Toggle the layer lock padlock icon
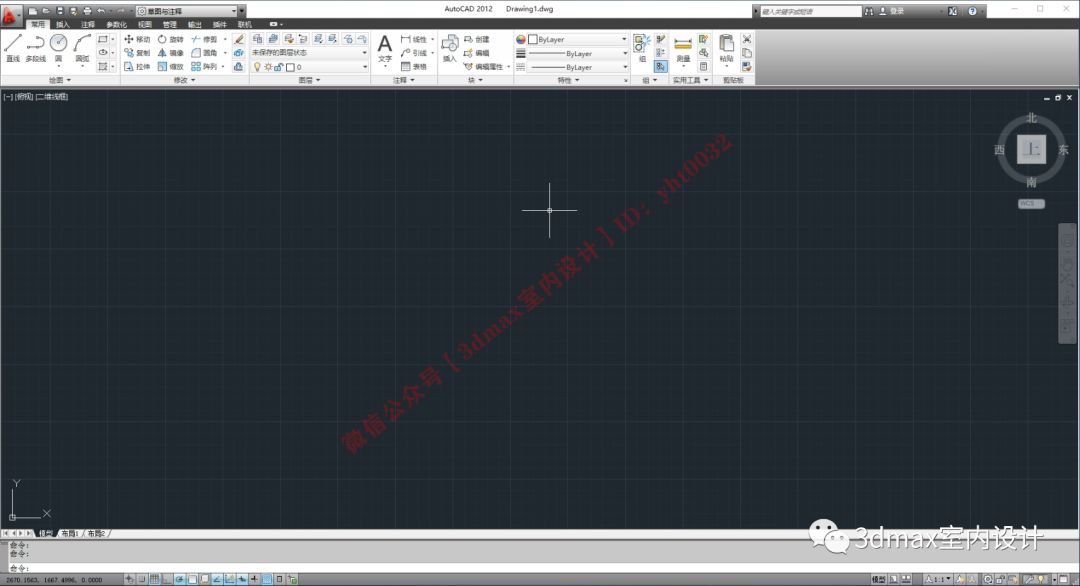Viewport: 1080px width, 586px height. tap(278, 67)
